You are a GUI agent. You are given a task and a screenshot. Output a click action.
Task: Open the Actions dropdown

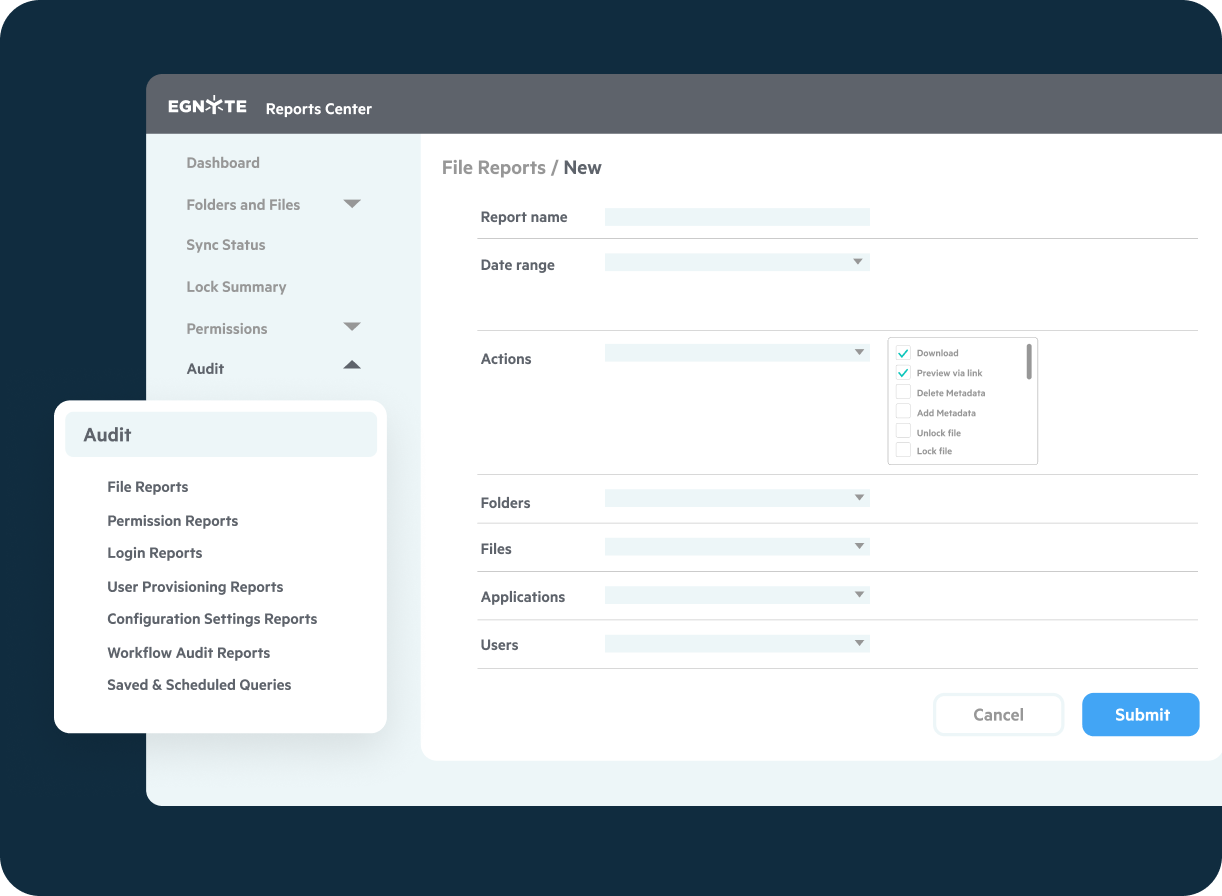(x=737, y=353)
